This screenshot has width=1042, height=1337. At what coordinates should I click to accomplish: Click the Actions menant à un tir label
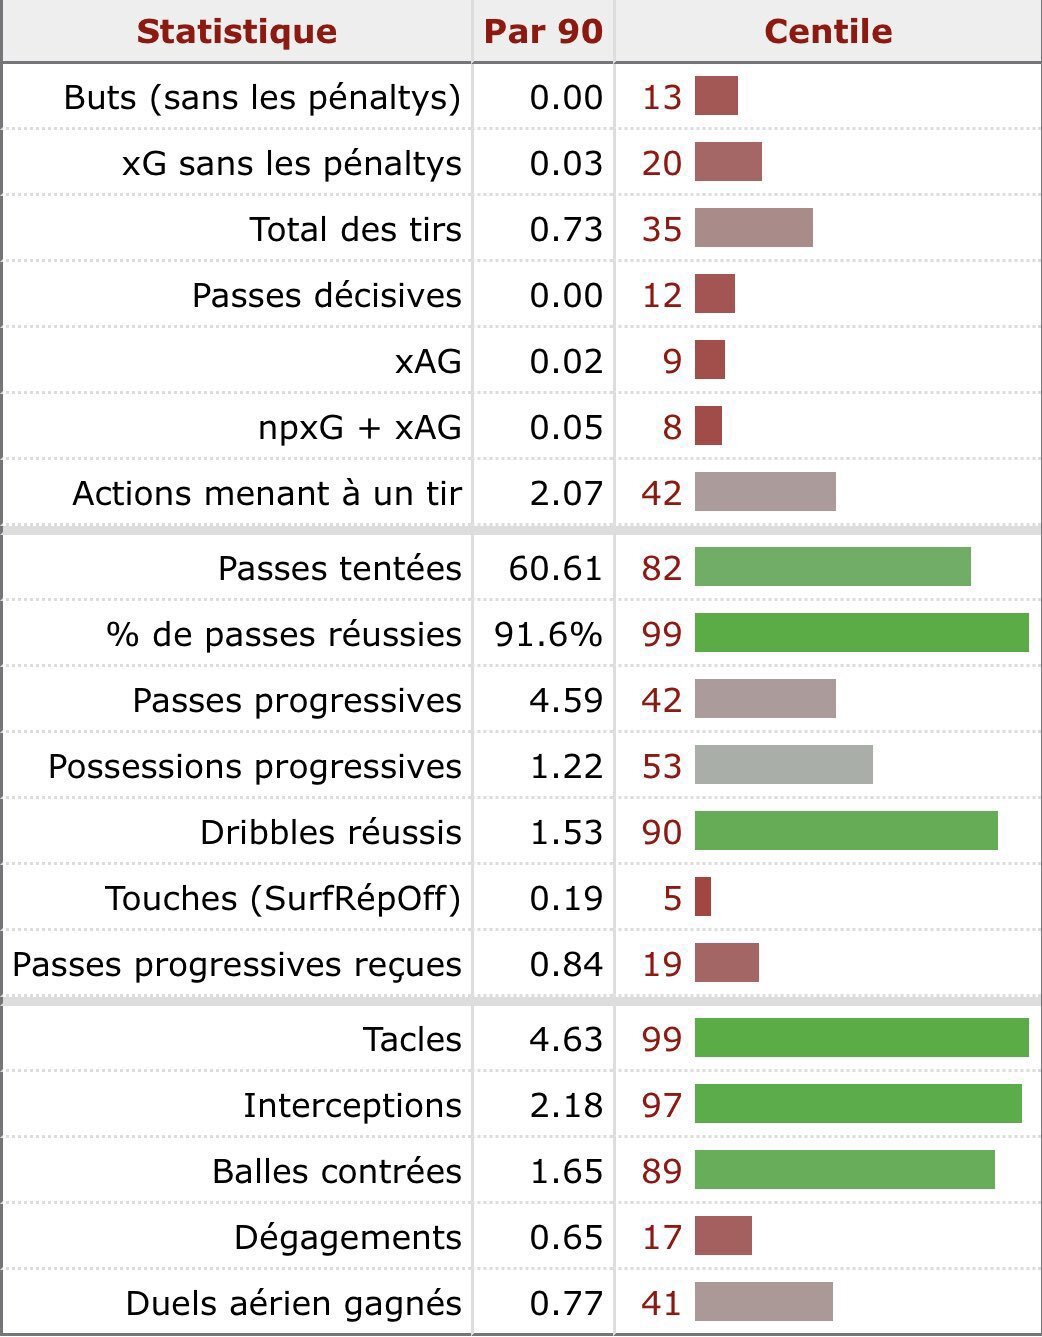pyautogui.click(x=266, y=493)
